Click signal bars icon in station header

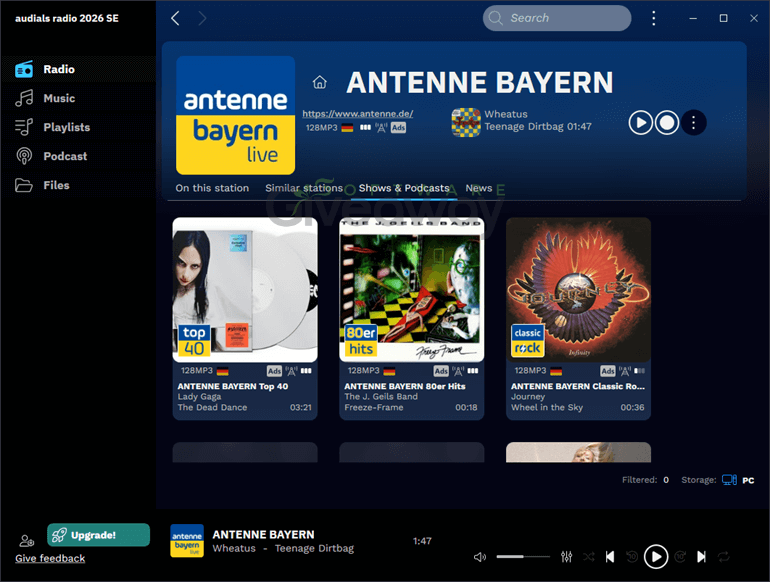[x=365, y=128]
